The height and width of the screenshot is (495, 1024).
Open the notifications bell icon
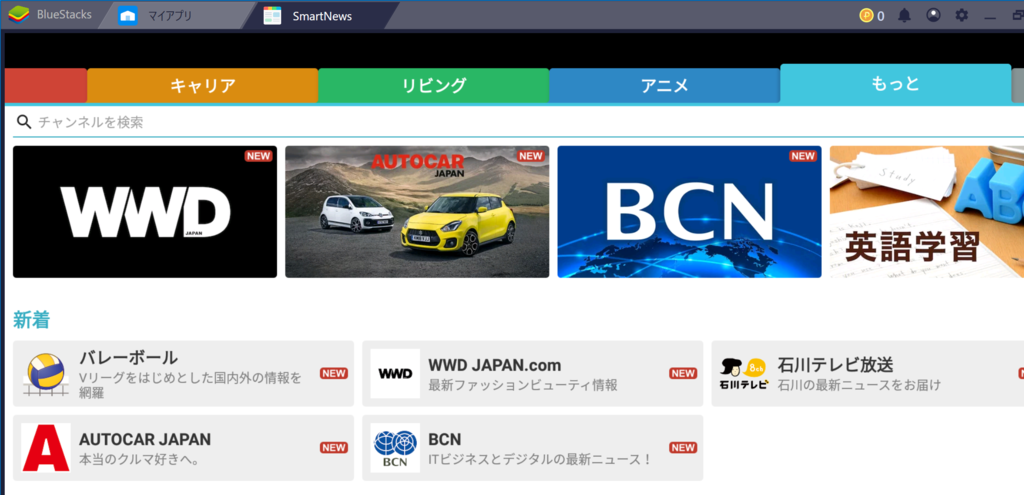[x=904, y=16]
